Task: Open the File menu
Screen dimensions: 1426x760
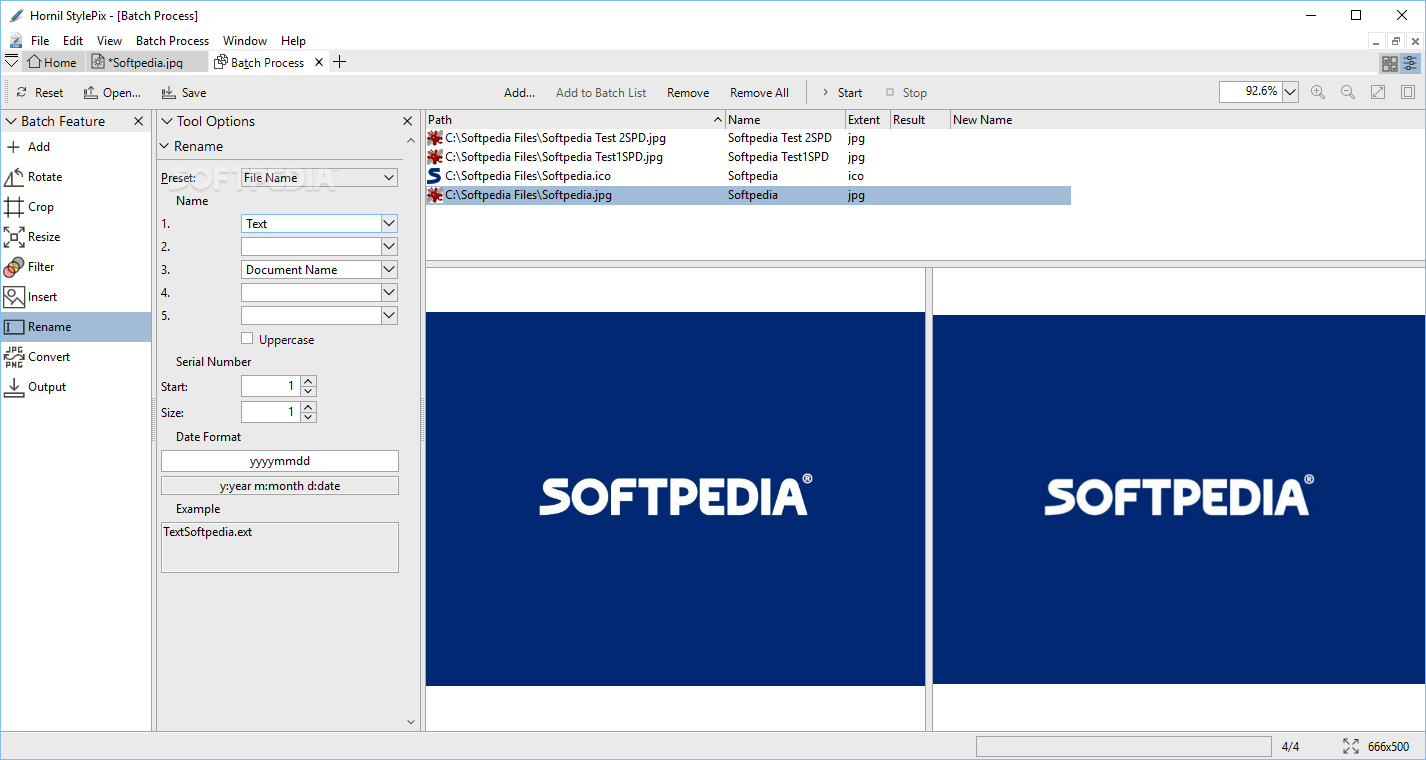Action: tap(40, 41)
